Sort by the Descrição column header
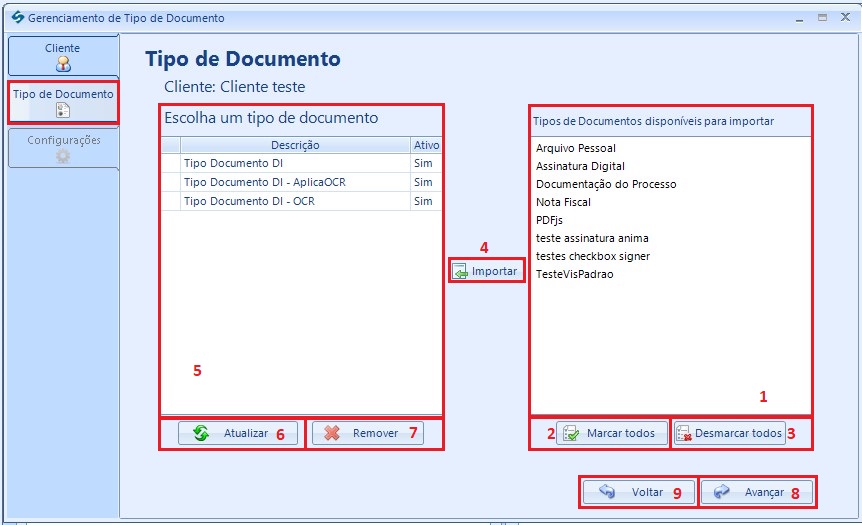Image resolution: width=862 pixels, height=525 pixels. [x=295, y=145]
